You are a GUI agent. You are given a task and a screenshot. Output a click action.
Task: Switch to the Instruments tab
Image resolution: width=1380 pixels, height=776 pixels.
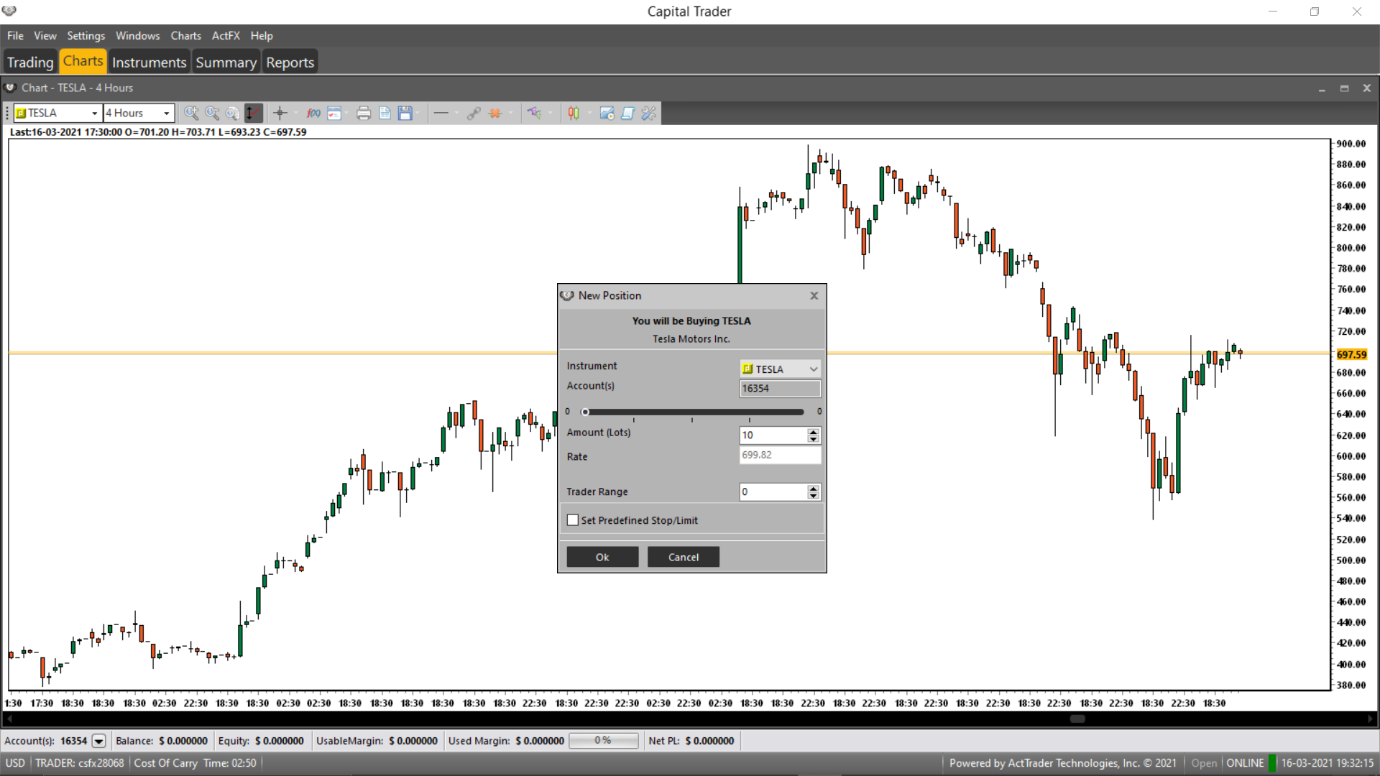click(149, 62)
